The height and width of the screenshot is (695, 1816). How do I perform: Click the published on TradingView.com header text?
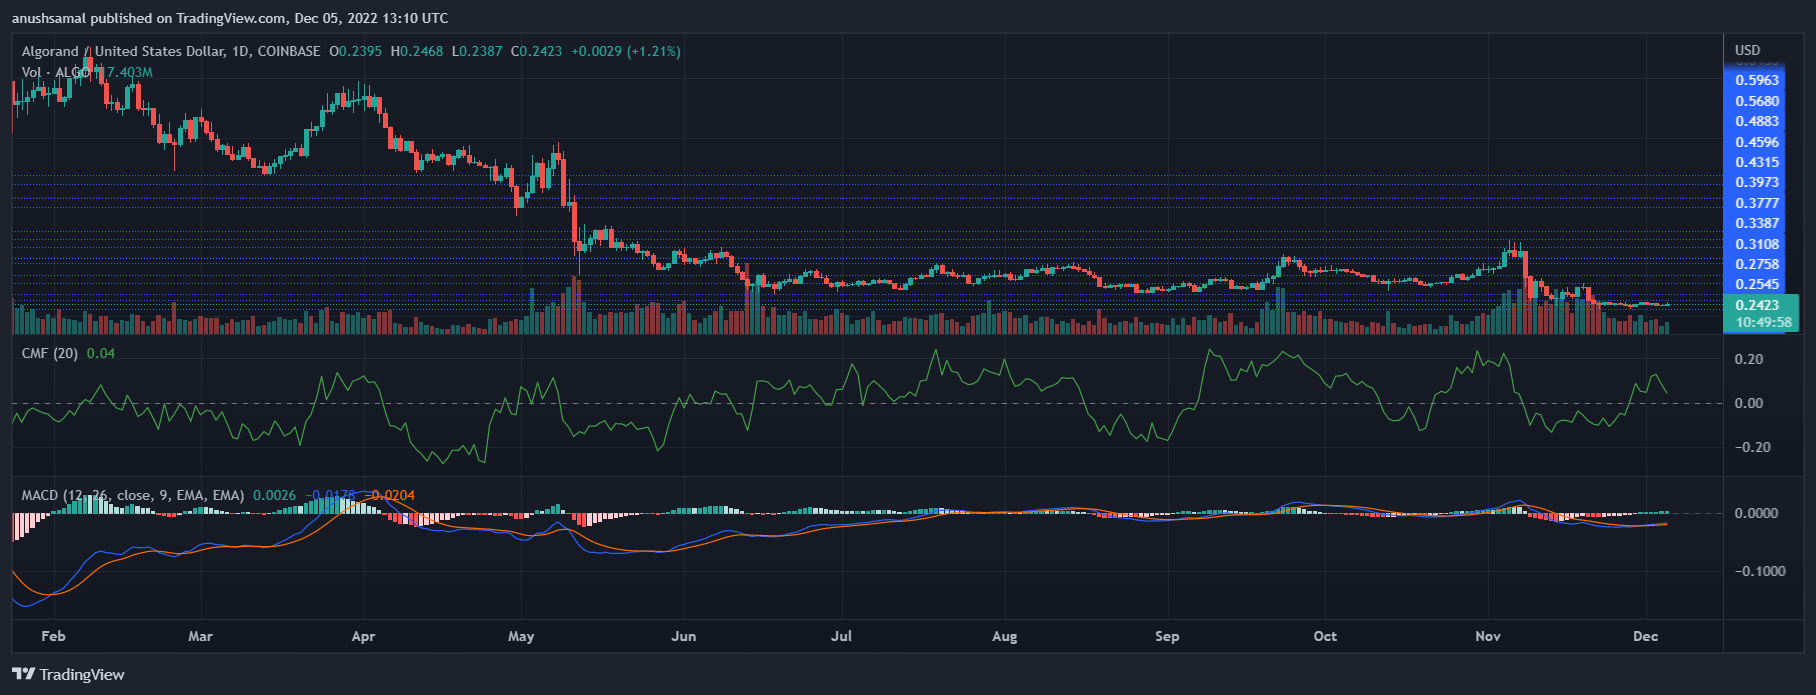pyautogui.click(x=230, y=18)
